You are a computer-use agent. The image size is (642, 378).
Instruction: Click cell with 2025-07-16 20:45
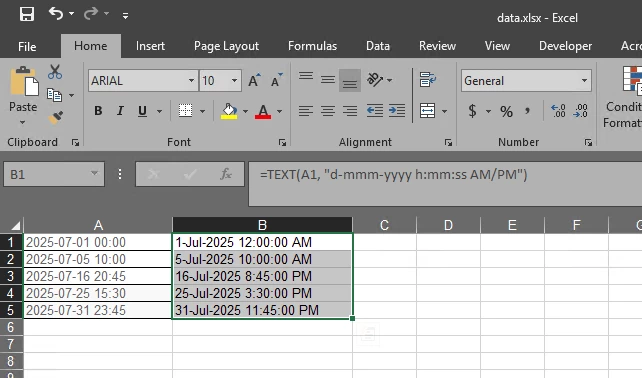click(98, 276)
